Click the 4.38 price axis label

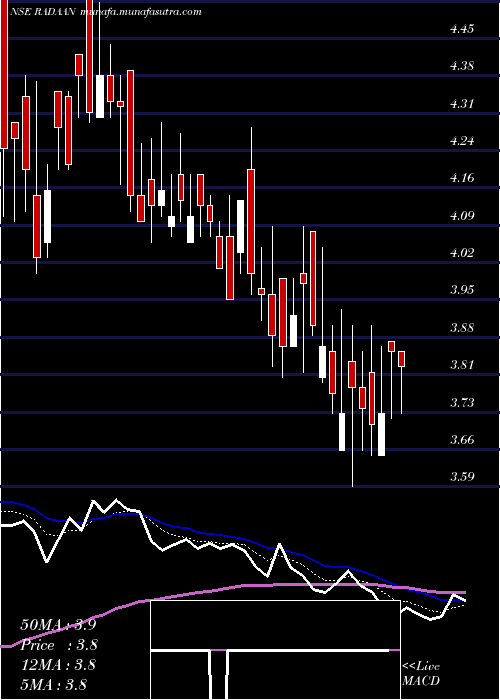462,67
